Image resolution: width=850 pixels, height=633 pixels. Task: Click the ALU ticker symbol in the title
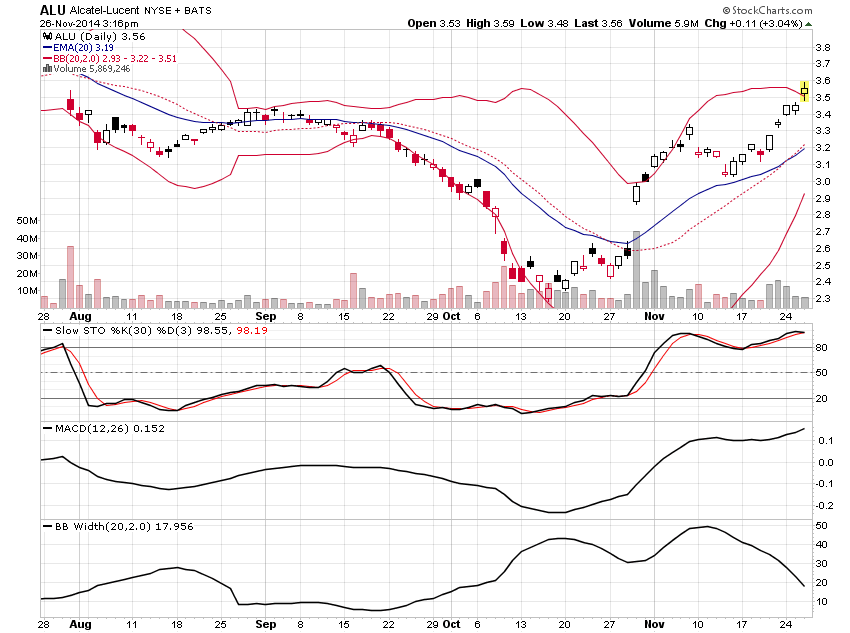(53, 10)
